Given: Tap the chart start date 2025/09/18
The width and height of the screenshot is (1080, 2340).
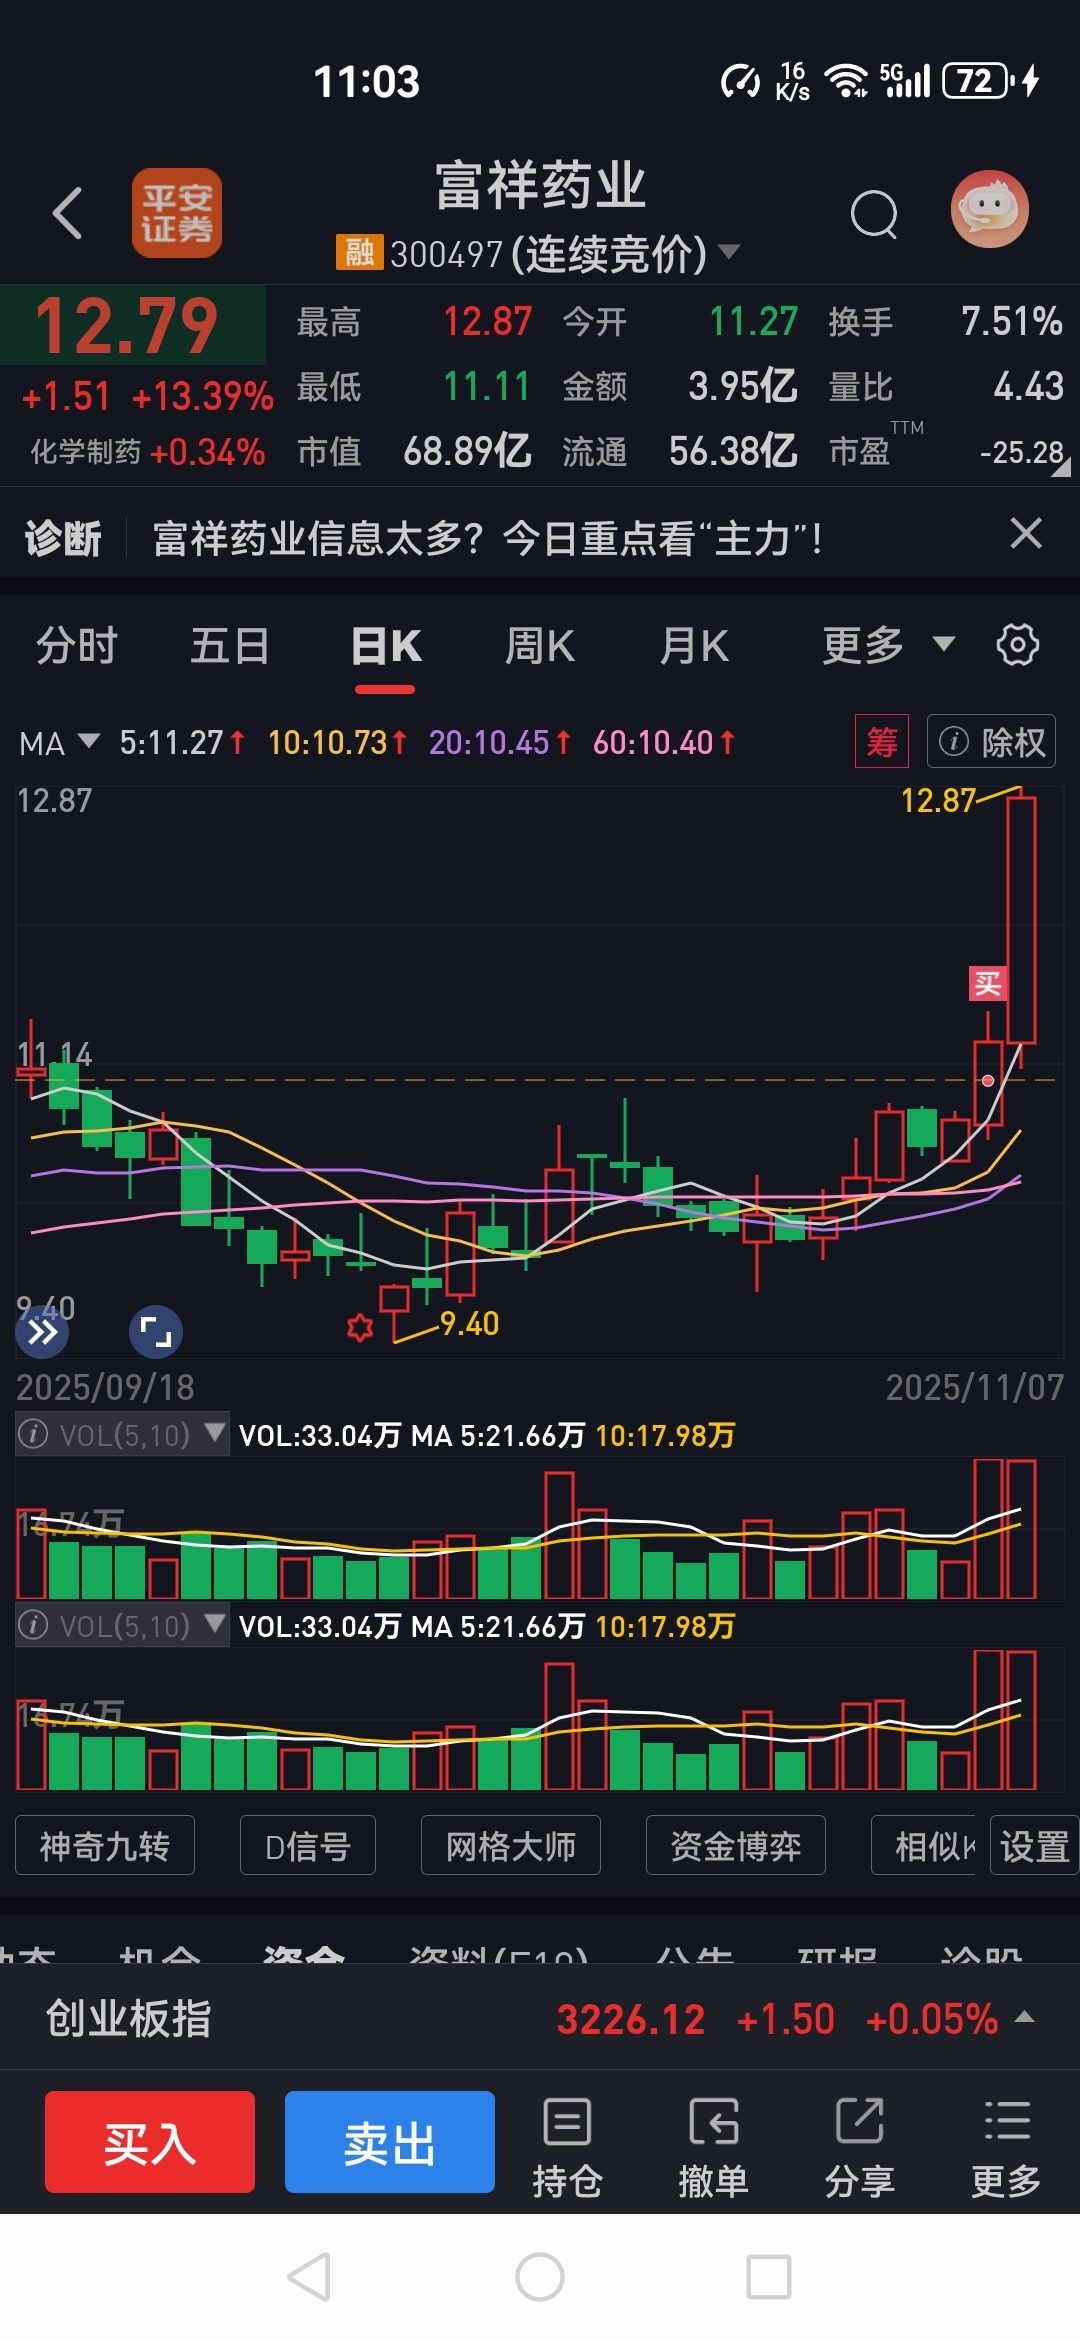Looking at the screenshot, I should pyautogui.click(x=105, y=1387).
